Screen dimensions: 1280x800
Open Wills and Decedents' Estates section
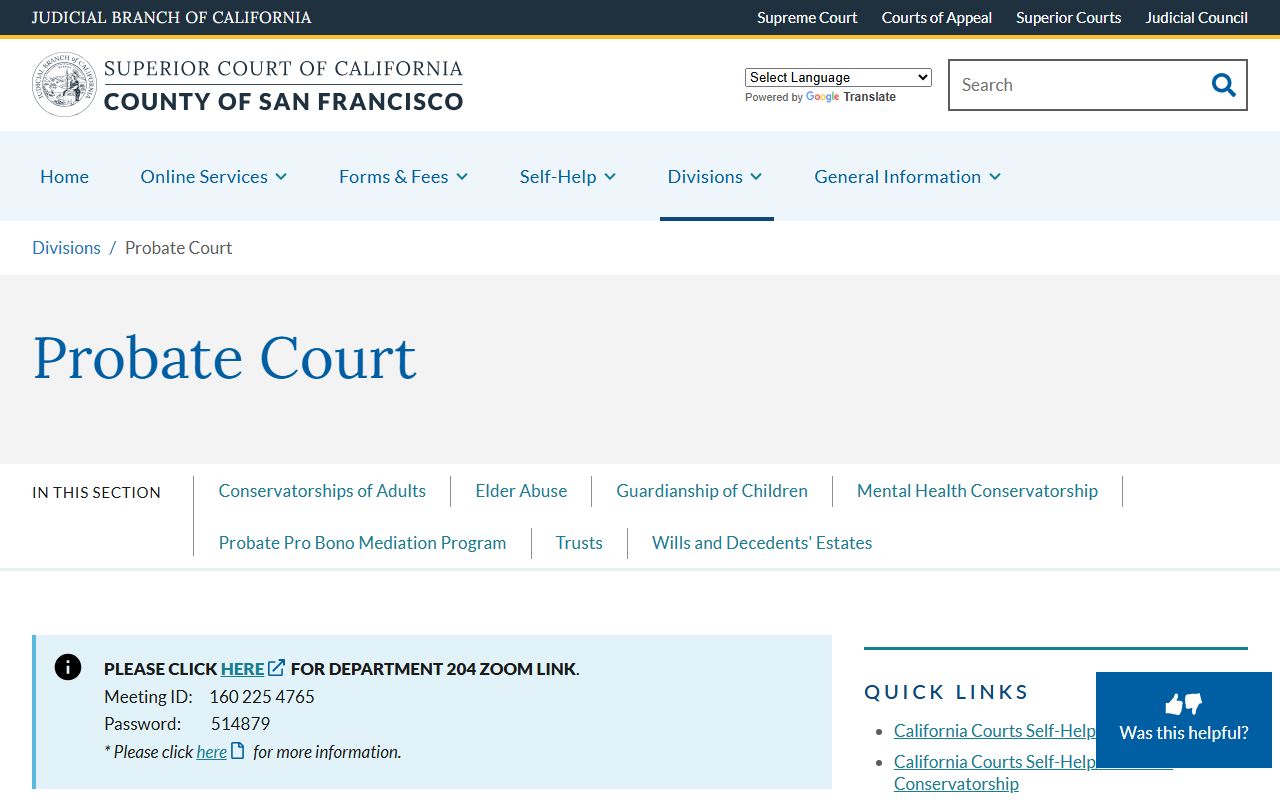coord(762,543)
